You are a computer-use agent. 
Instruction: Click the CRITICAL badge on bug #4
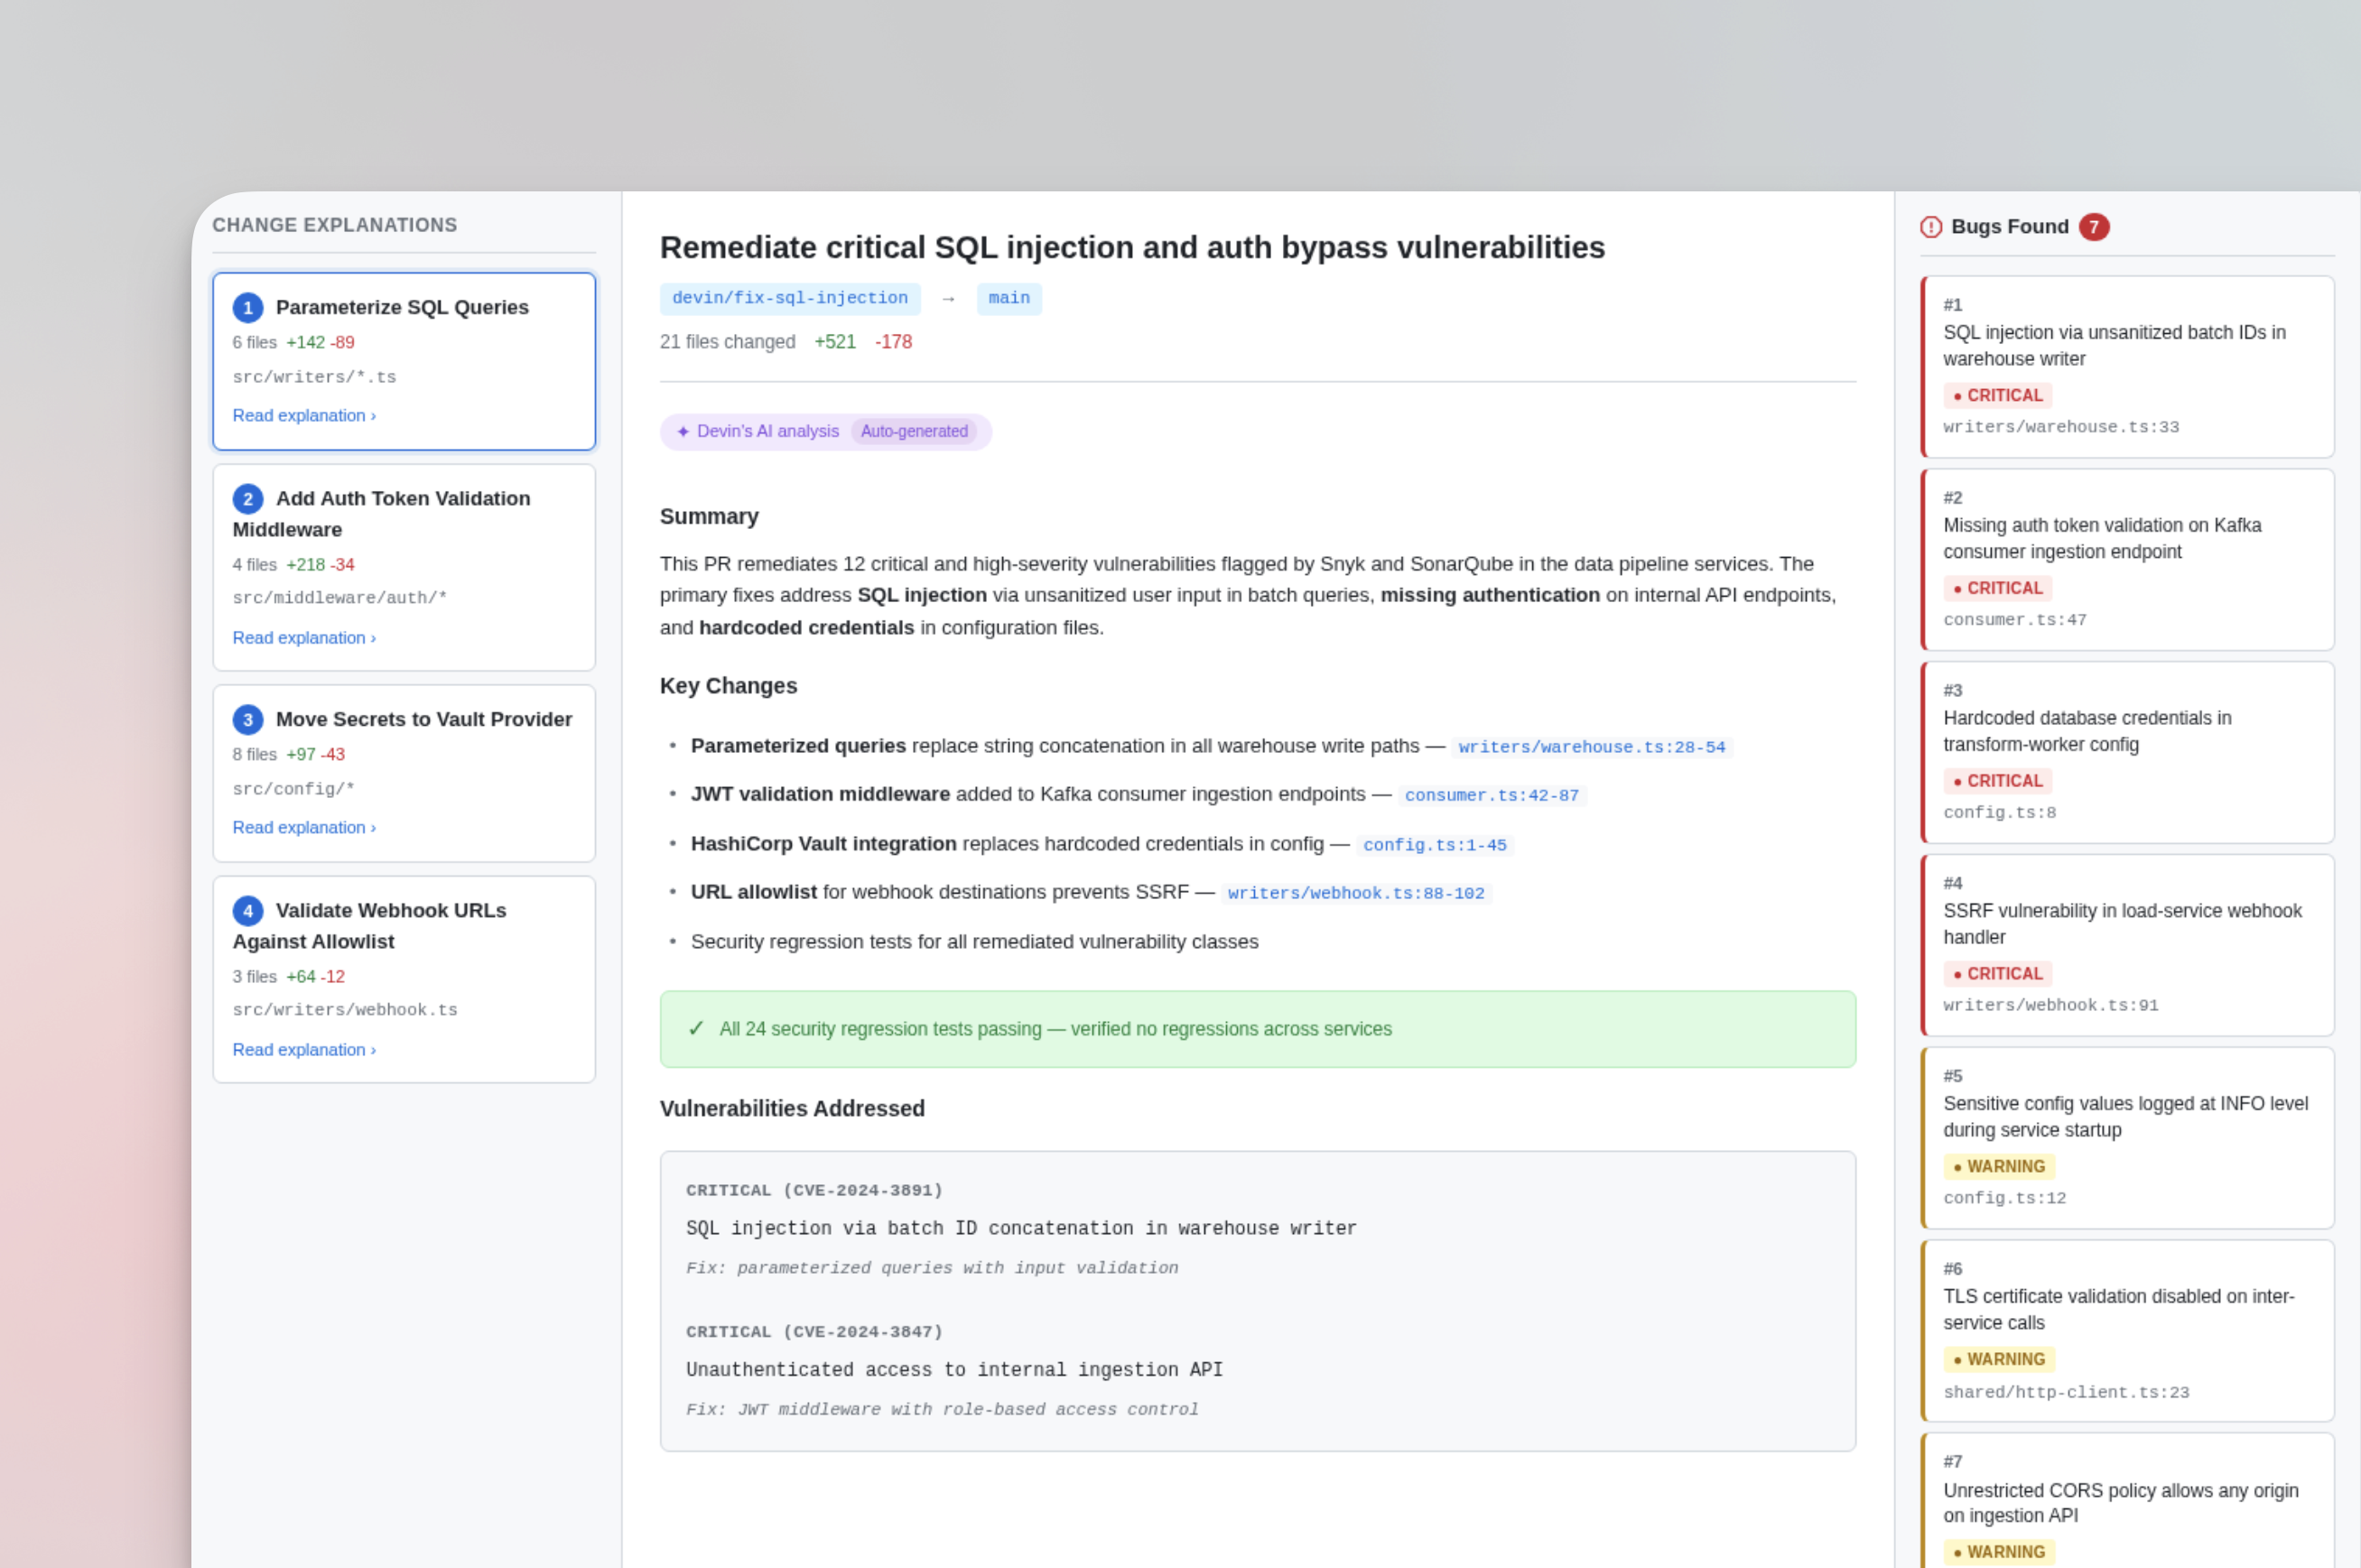[1997, 974]
